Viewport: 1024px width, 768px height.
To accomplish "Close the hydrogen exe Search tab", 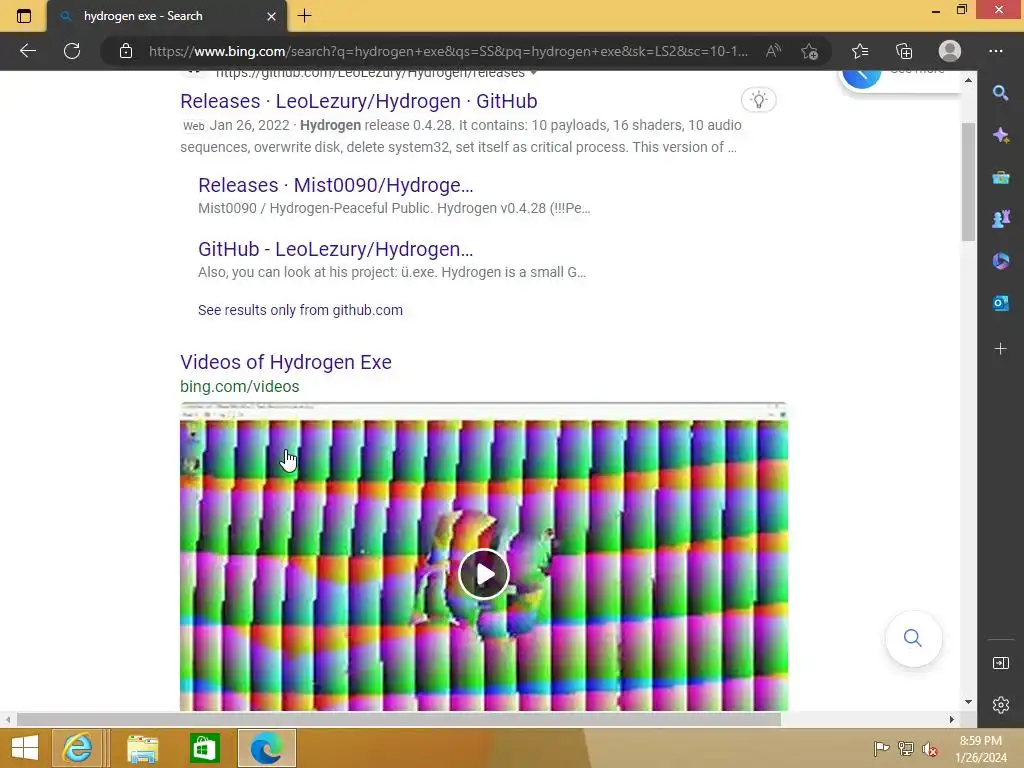I will point(271,16).
